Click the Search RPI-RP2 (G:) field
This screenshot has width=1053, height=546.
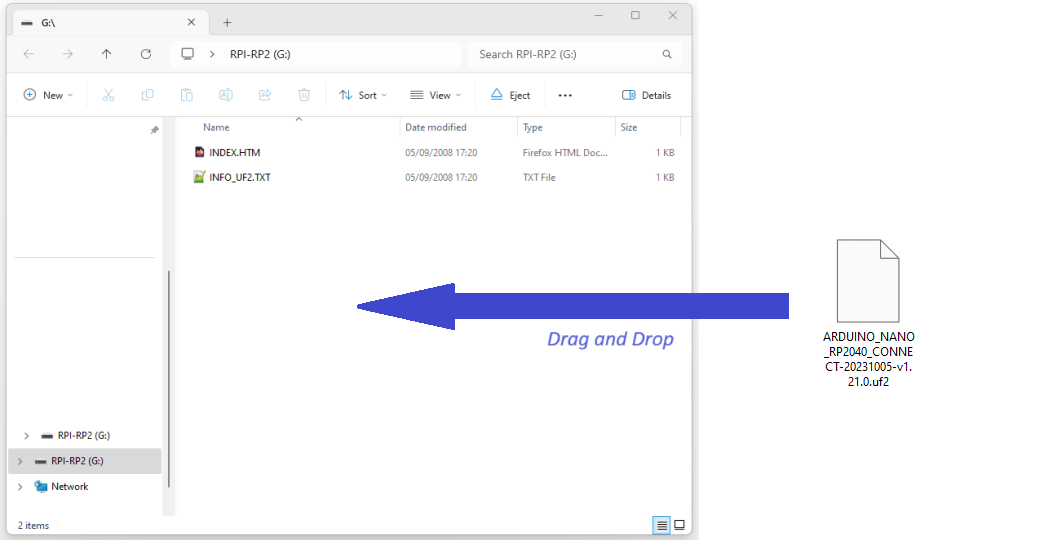(565, 54)
